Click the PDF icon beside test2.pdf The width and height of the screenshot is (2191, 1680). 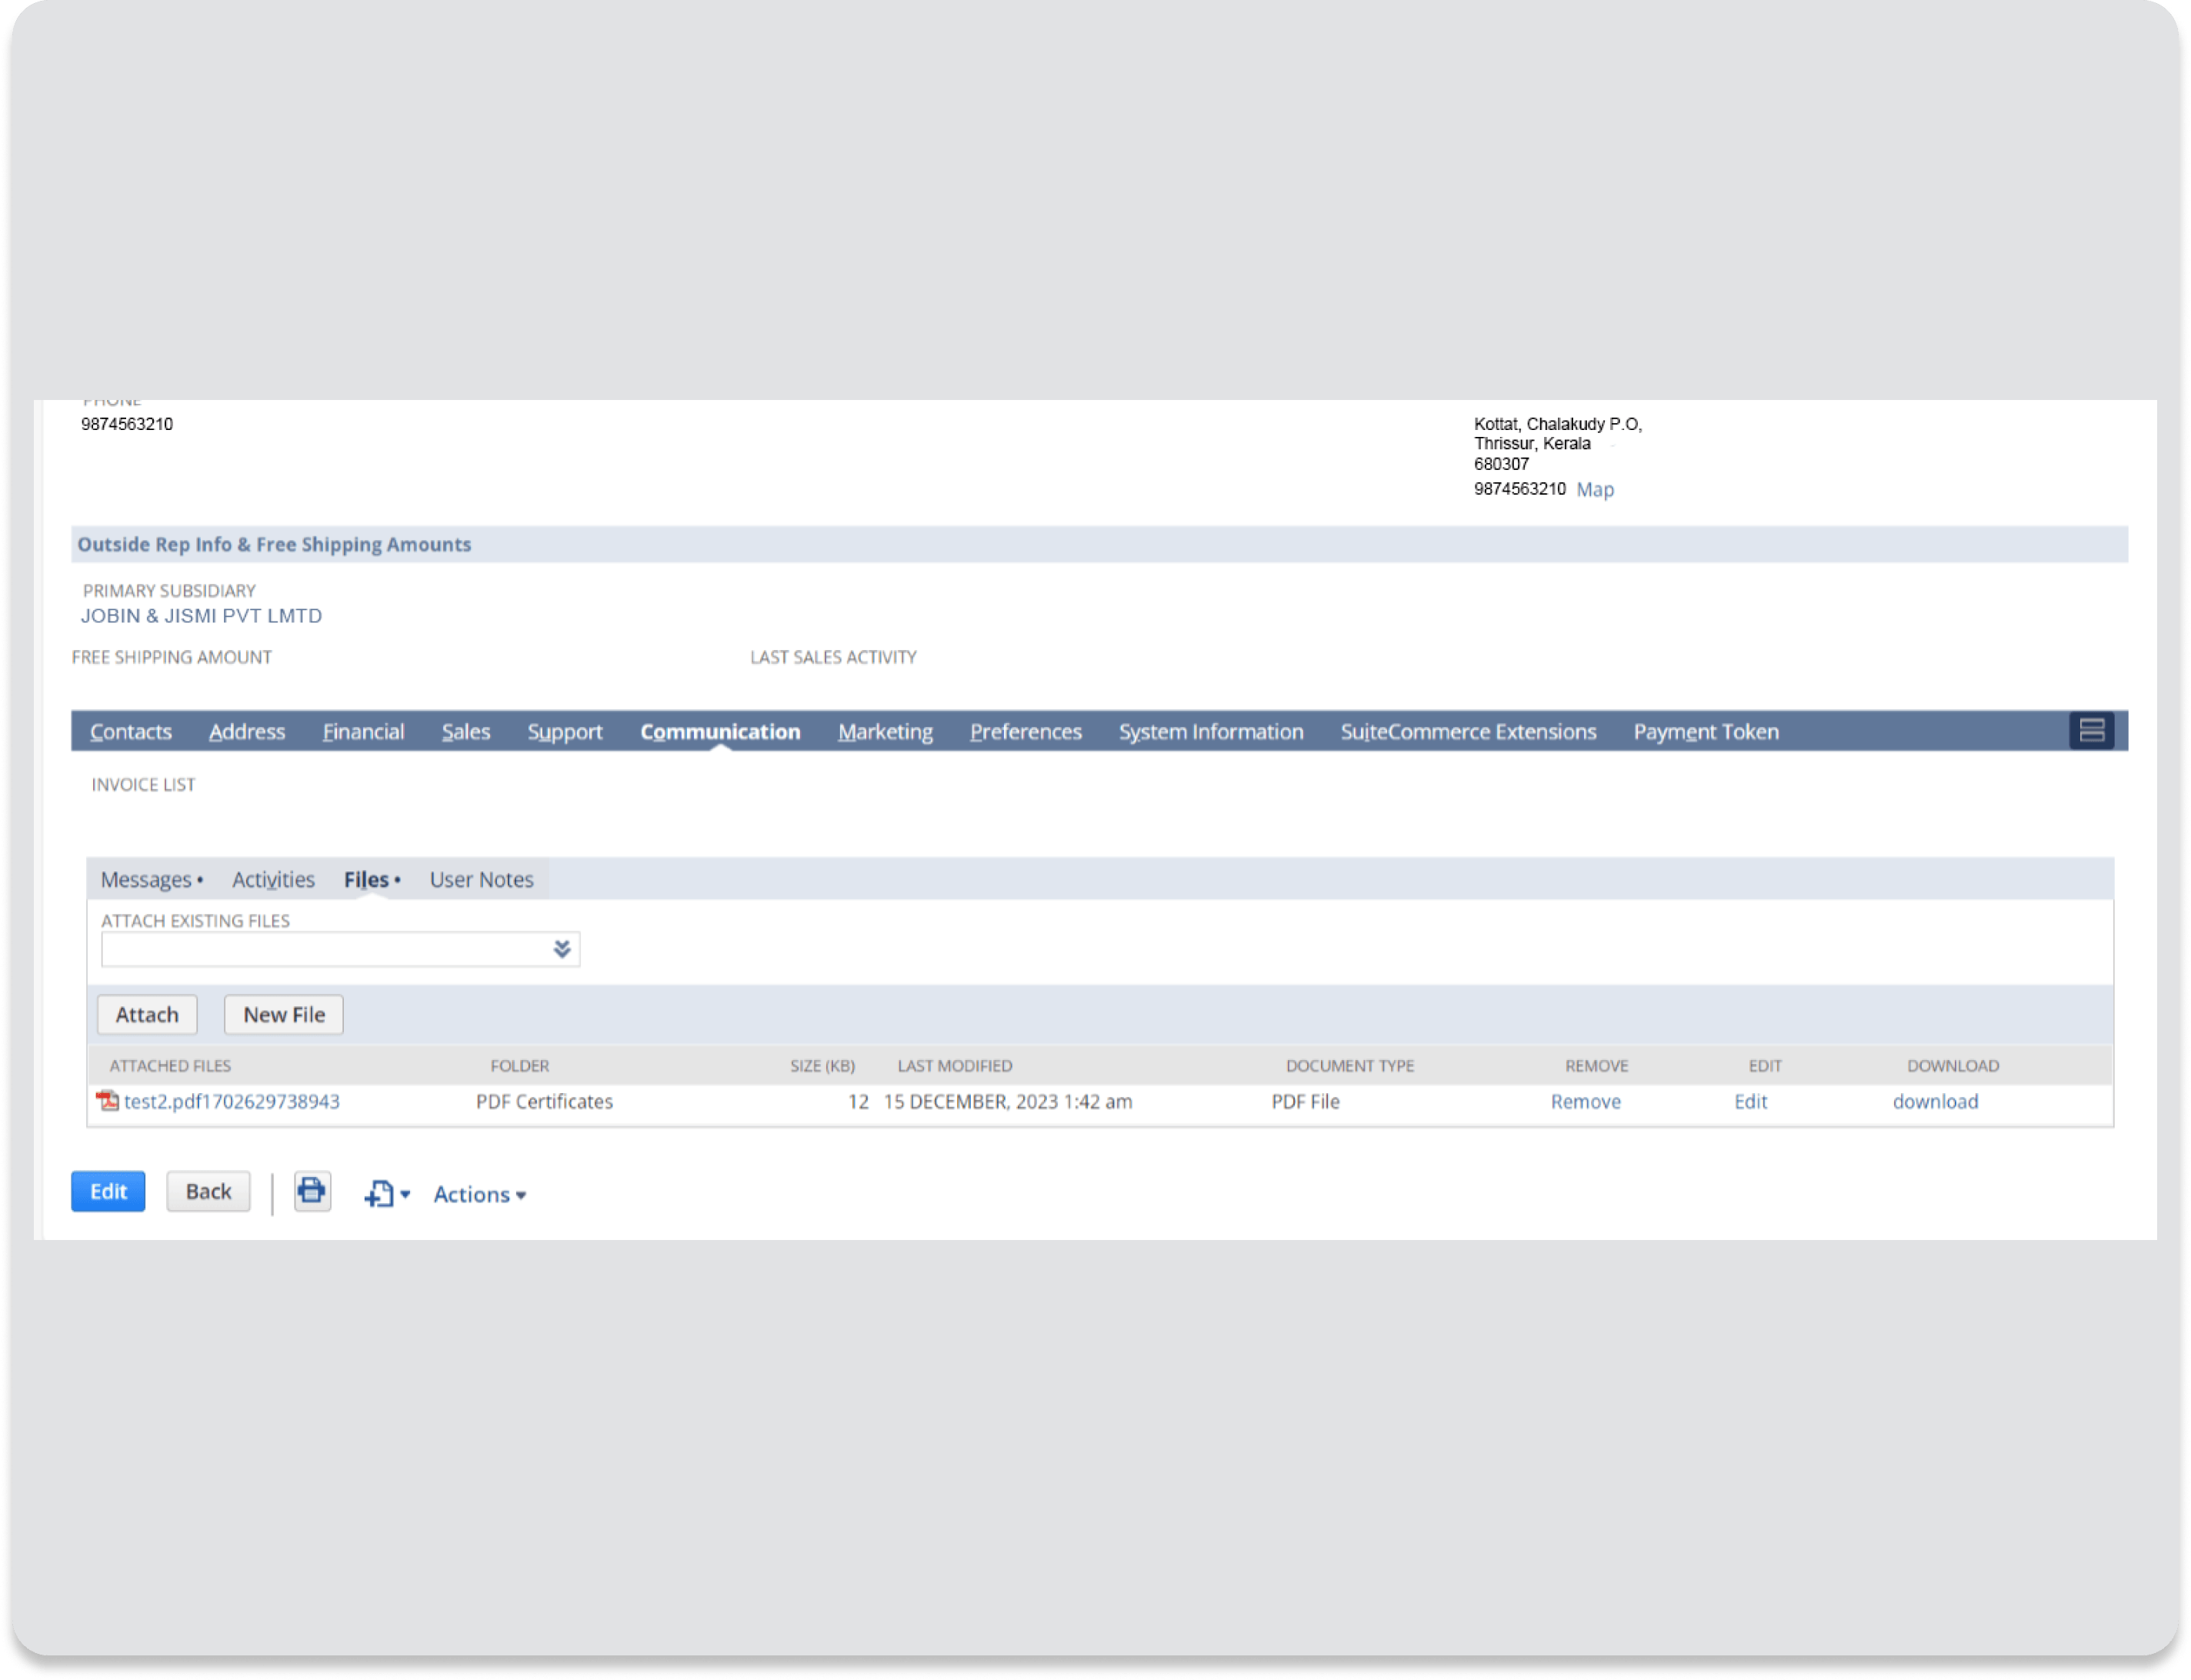[106, 1101]
